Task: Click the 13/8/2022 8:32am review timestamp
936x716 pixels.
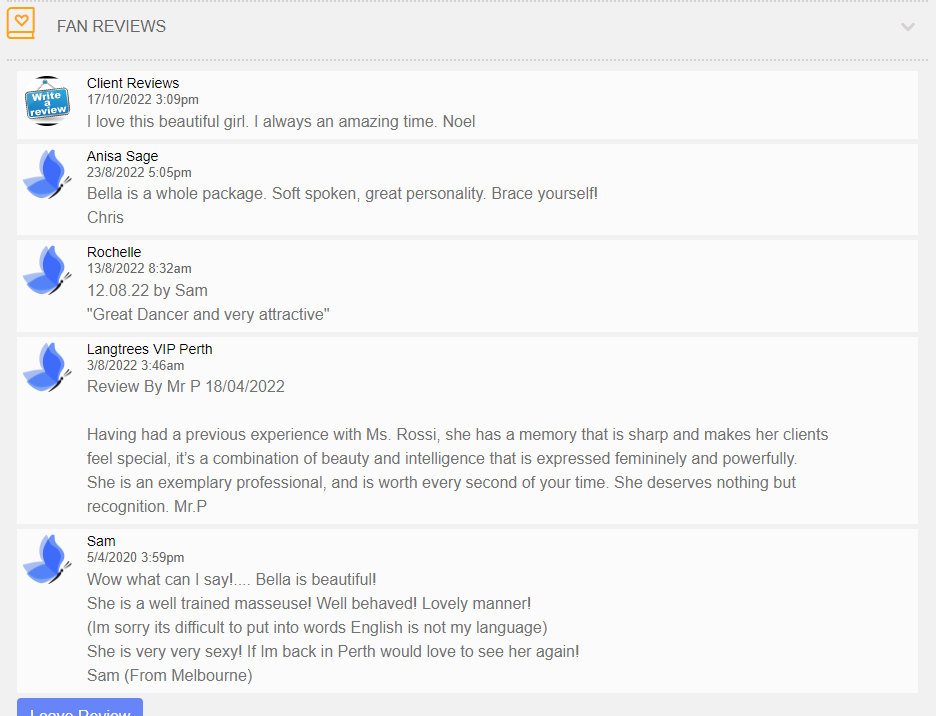Action: pos(139,269)
